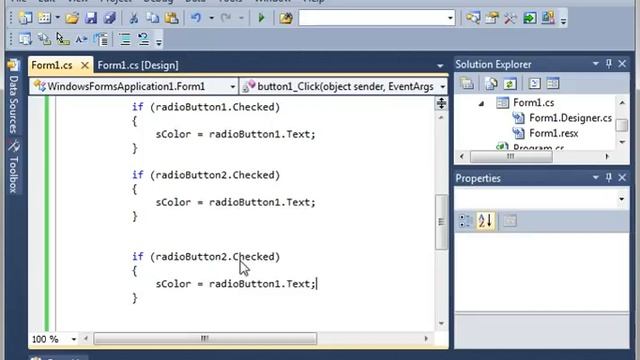
Task: Open the Find combo box dropdown arrow
Action: (x=450, y=18)
